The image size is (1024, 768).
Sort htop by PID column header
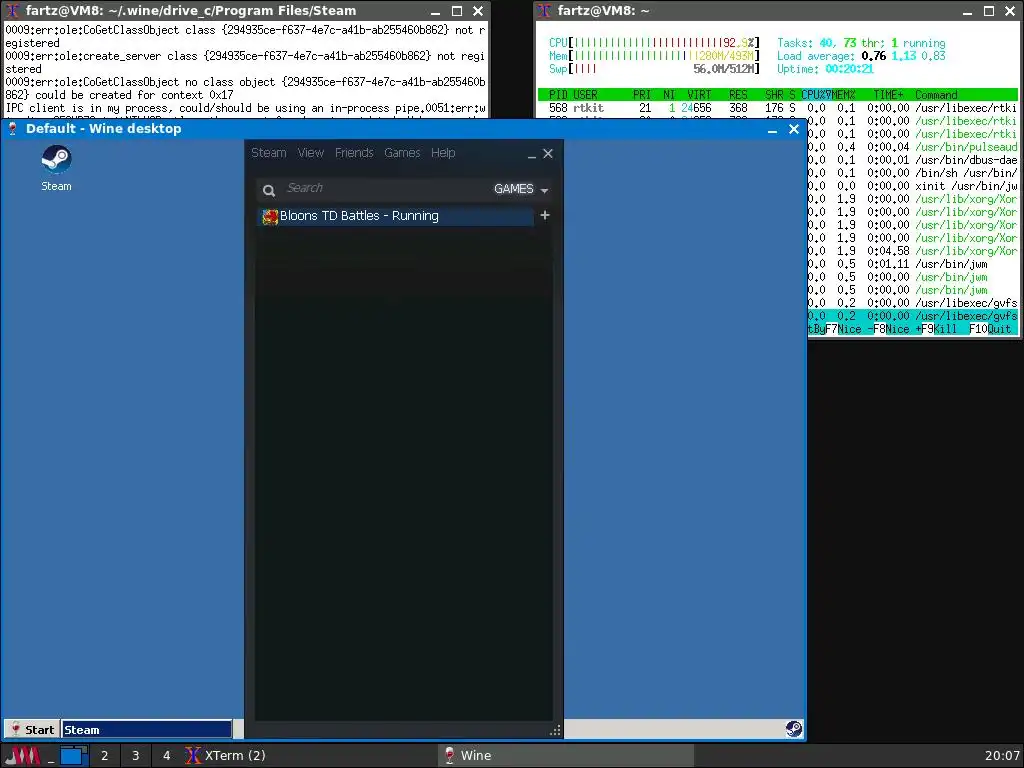coord(558,95)
